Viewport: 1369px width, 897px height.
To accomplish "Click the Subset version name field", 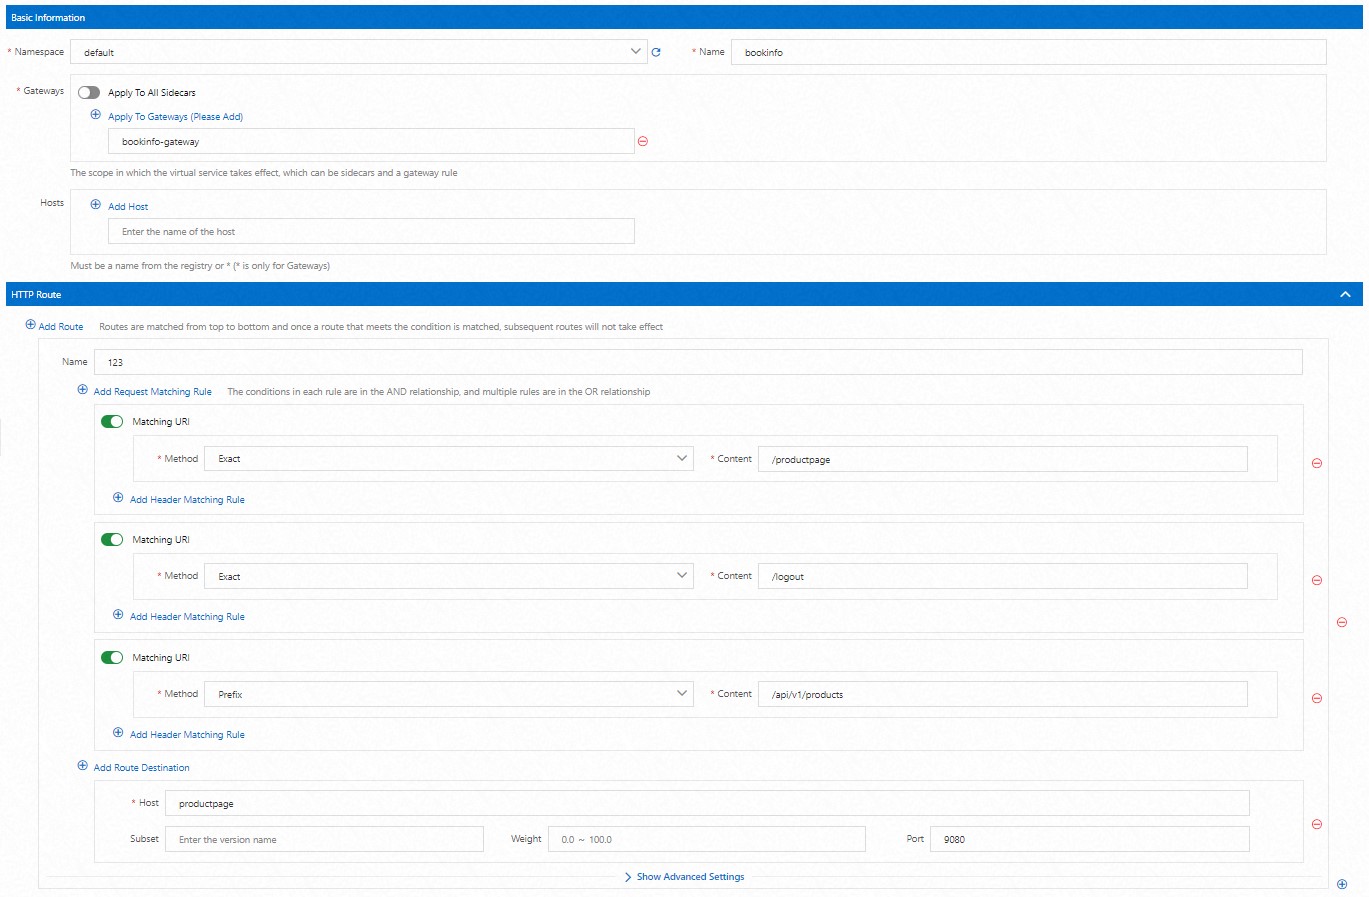I will coord(324,839).
